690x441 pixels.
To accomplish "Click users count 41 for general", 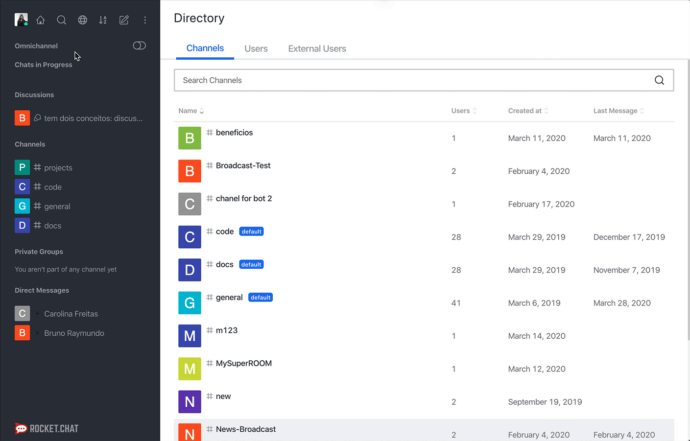I will (456, 303).
